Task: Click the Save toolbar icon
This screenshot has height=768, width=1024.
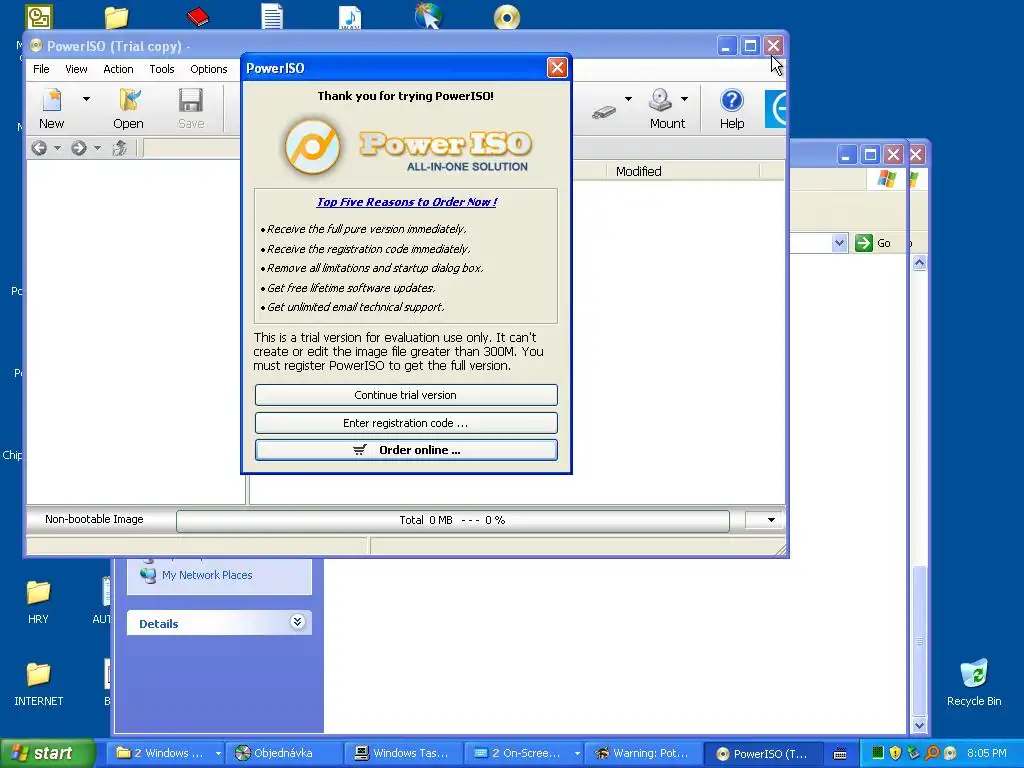Action: pos(191,108)
